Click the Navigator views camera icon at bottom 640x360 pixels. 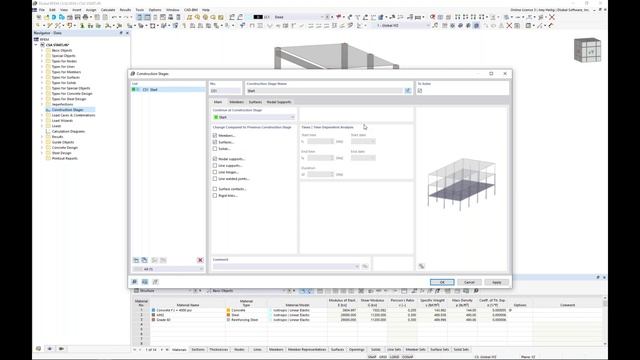point(61,349)
